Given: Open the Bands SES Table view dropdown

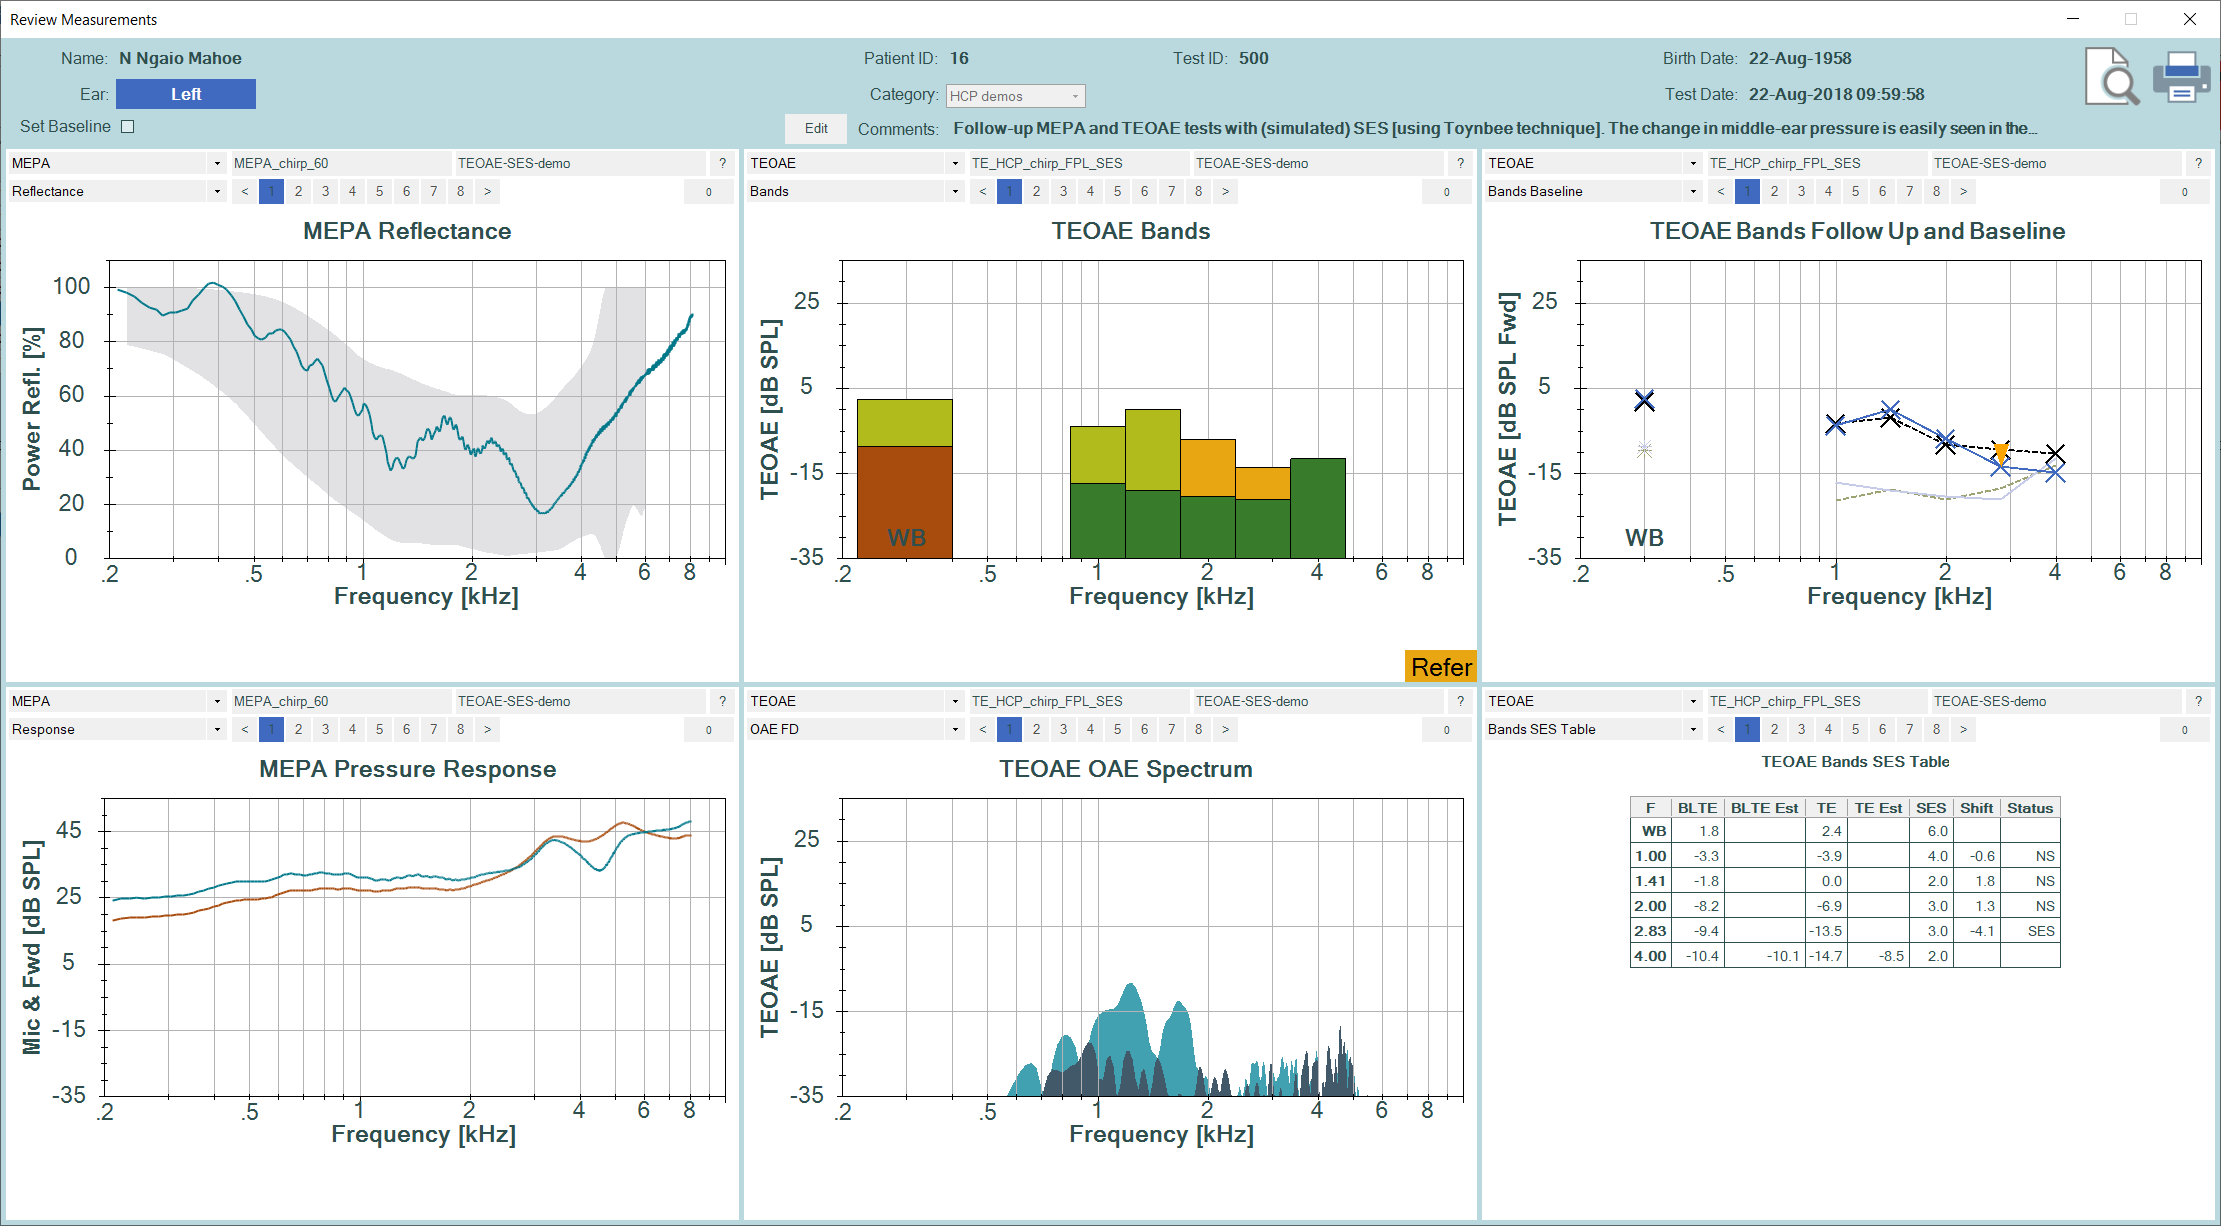Looking at the screenshot, I should [1593, 729].
